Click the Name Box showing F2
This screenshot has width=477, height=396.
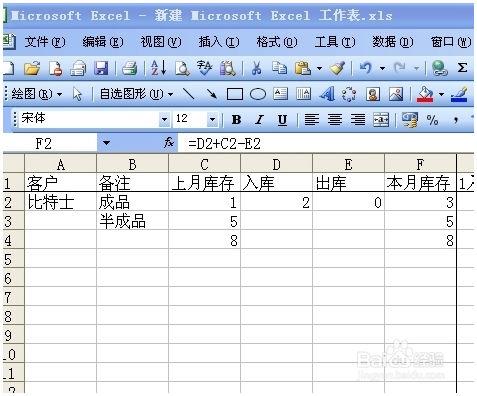(x=50, y=144)
